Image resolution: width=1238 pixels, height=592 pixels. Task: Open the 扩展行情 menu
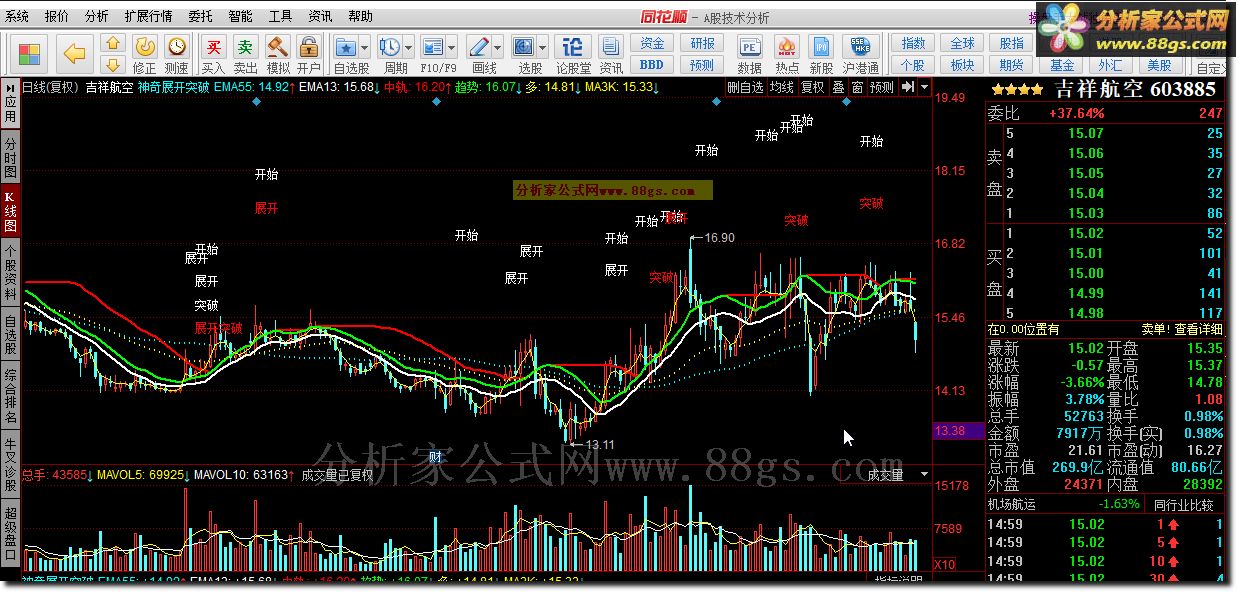(149, 17)
